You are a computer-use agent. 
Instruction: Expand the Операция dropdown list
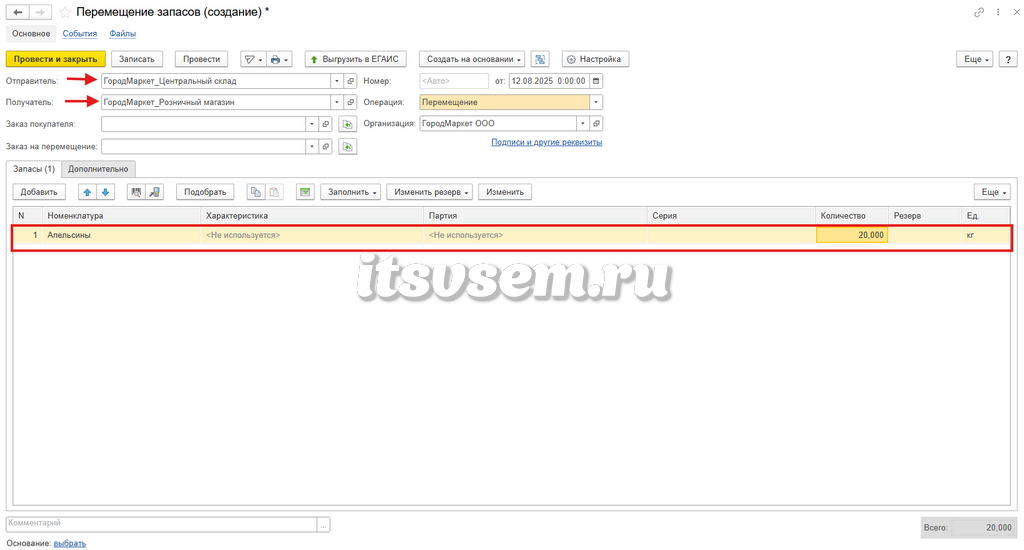point(596,102)
